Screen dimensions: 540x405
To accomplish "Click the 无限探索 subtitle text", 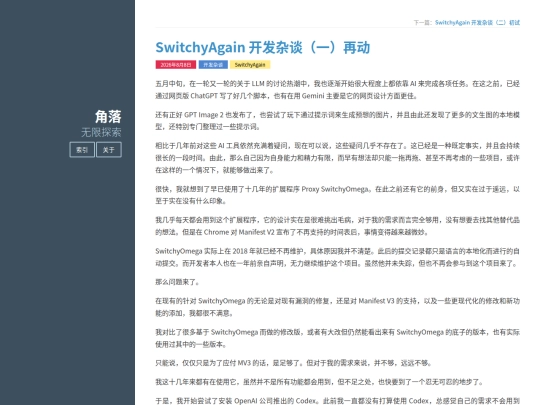I will (101, 132).
